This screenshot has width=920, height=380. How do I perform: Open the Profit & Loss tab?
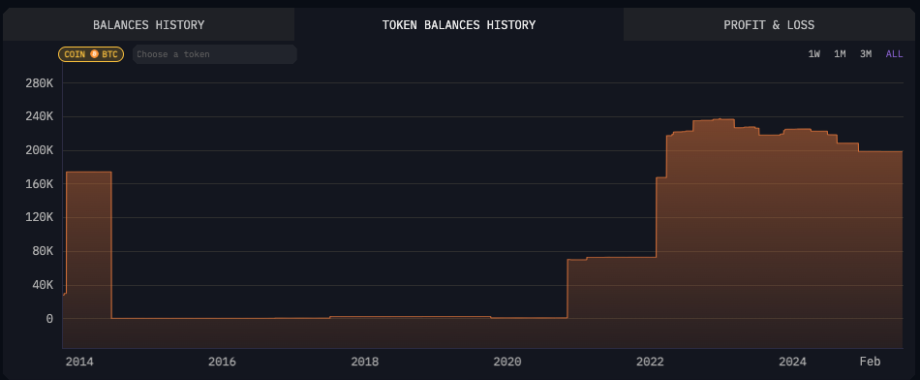[769, 25]
